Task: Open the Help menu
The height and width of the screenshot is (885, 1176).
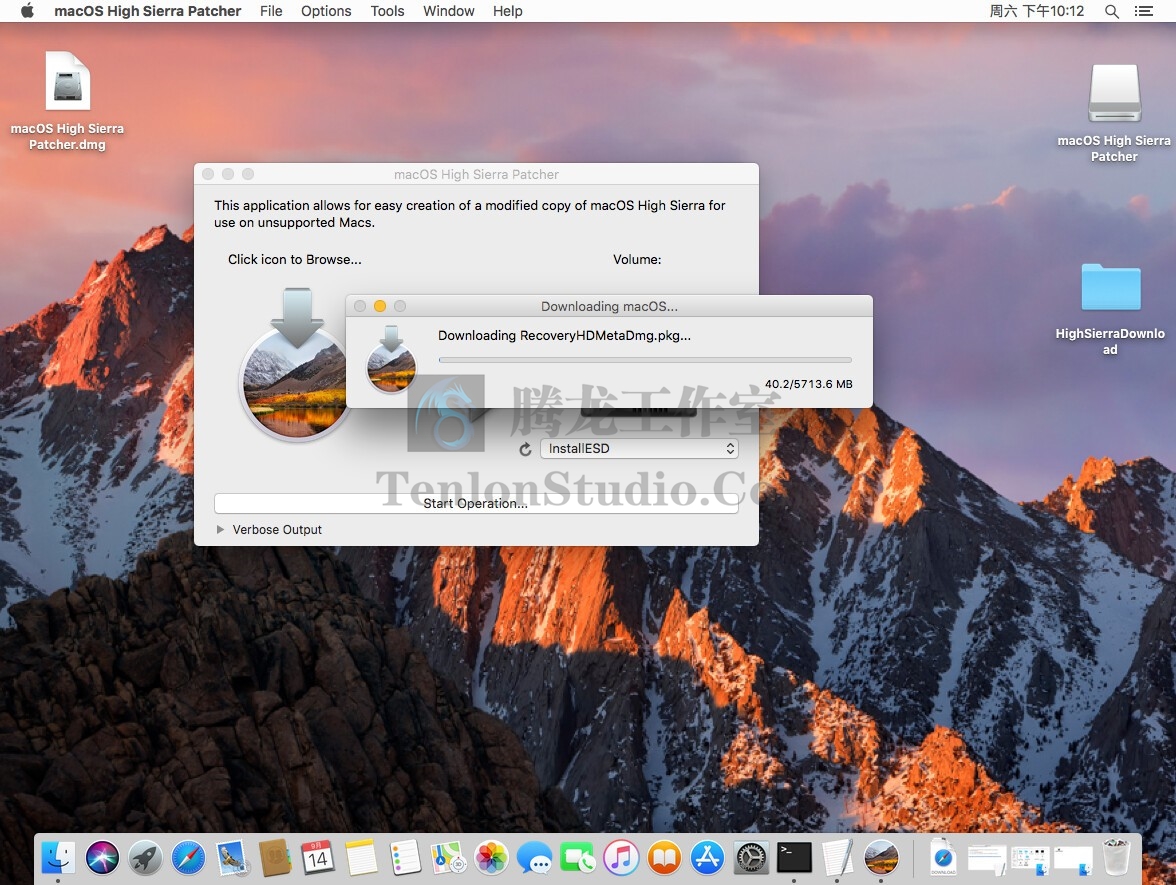Action: point(508,10)
